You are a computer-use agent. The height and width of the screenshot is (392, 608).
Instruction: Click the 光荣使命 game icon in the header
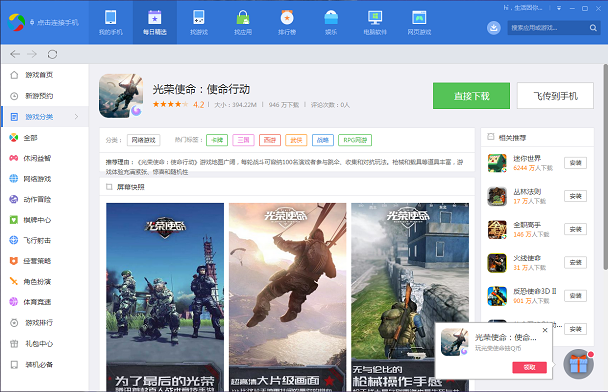coord(121,96)
